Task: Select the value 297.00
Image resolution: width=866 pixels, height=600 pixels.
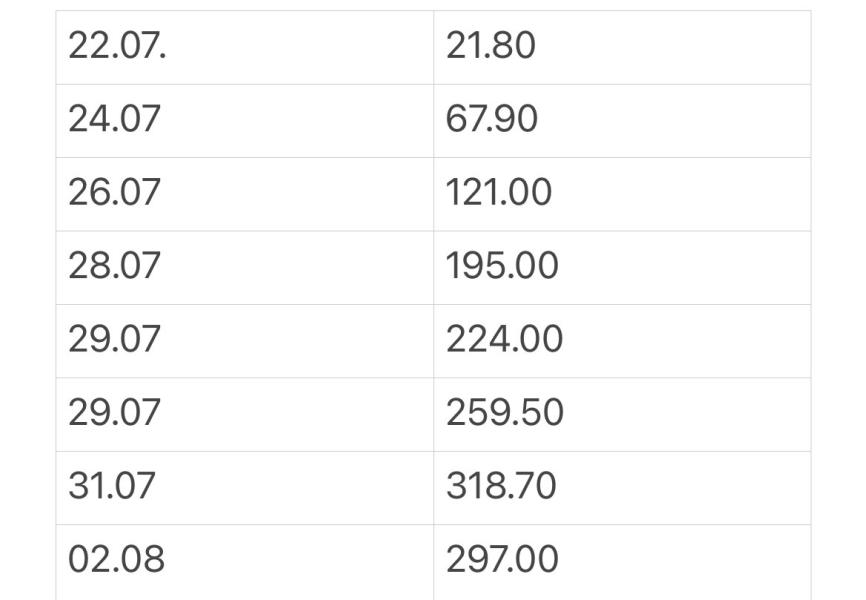Action: click(502, 559)
